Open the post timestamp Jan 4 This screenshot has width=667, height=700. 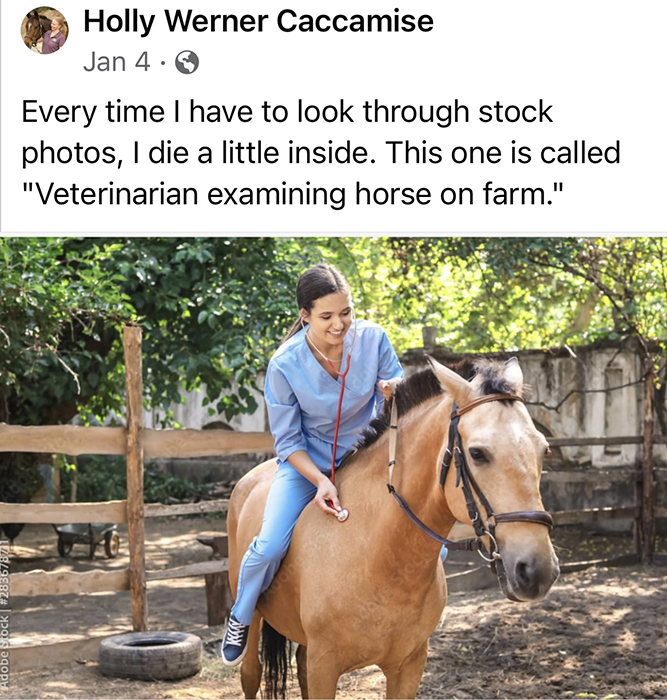[x=117, y=62]
